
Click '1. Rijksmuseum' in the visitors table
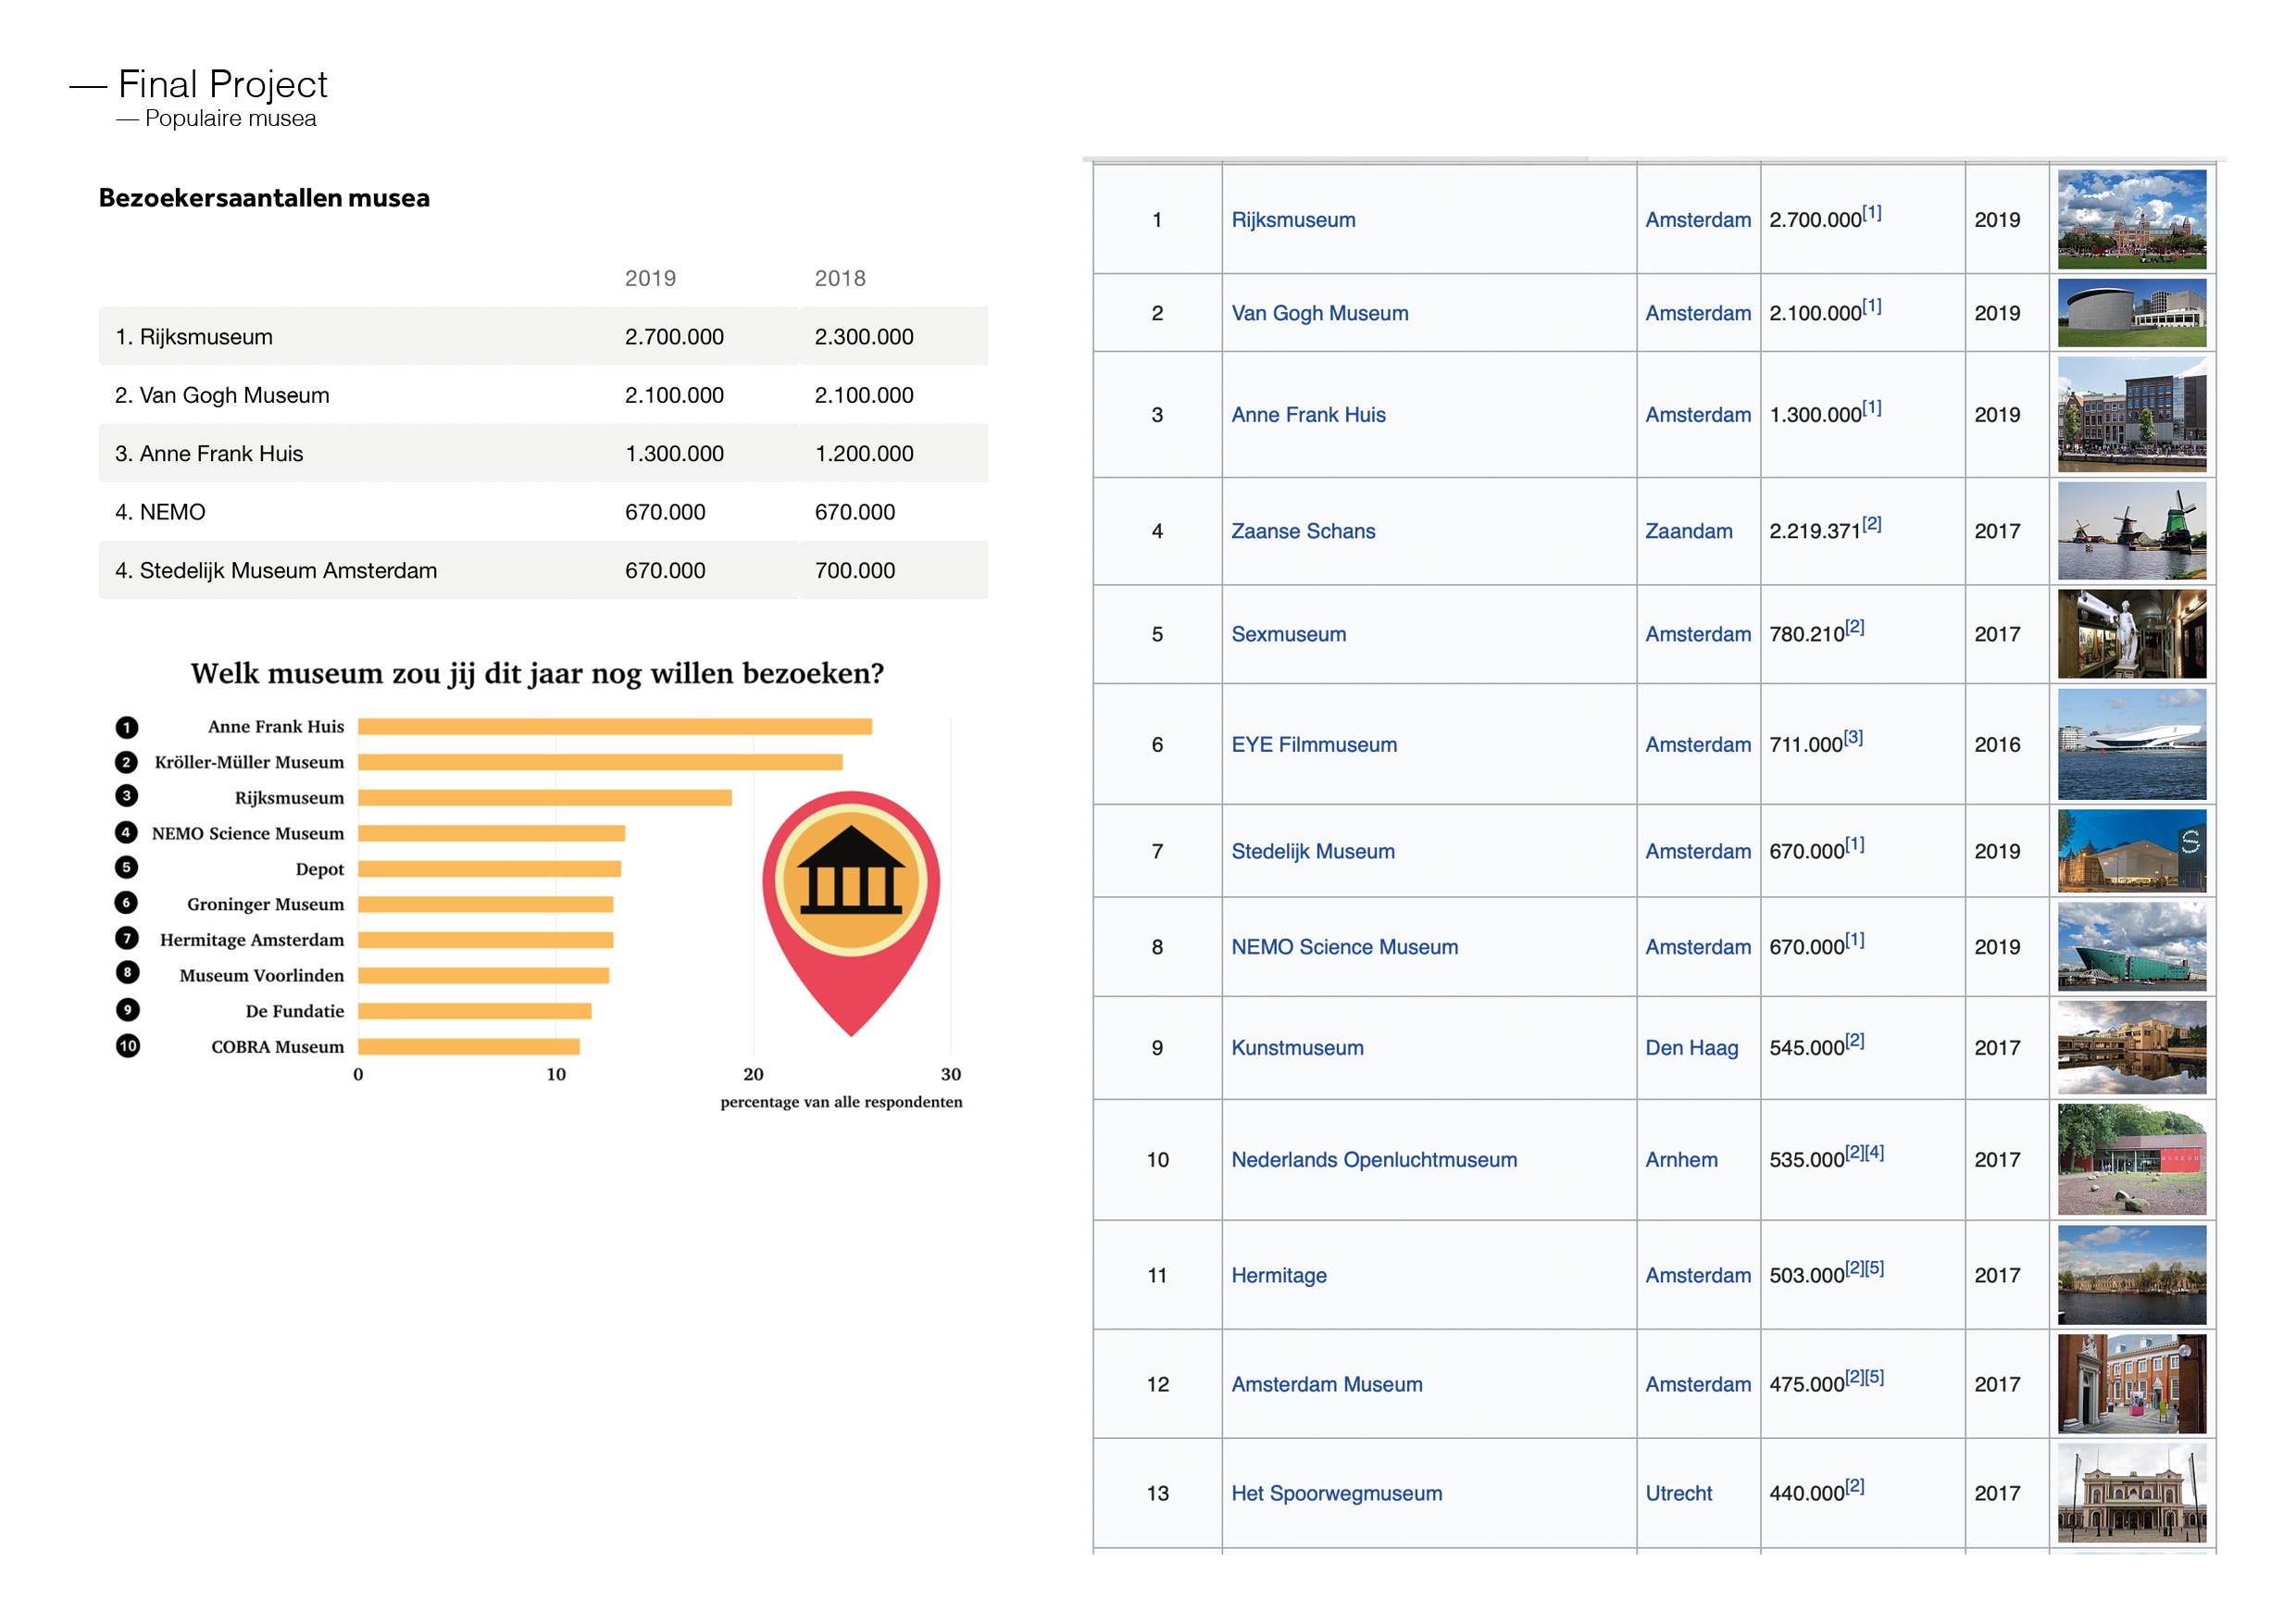tap(194, 337)
